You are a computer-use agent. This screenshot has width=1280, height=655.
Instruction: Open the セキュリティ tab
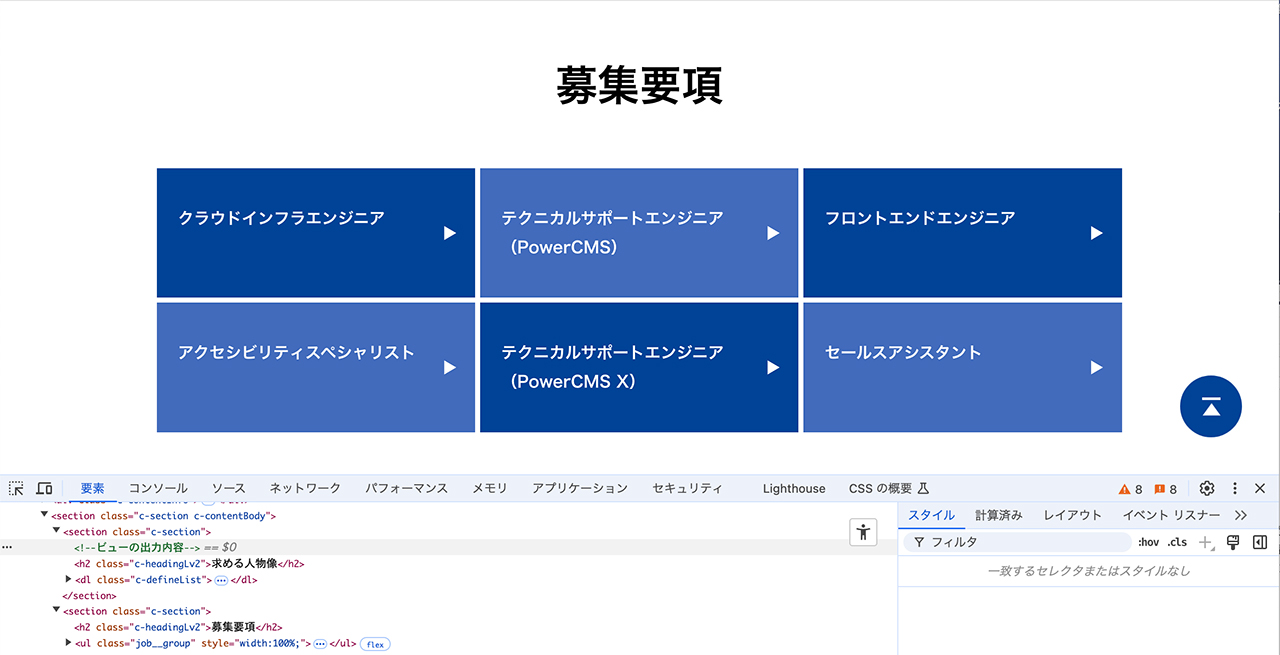(x=687, y=488)
